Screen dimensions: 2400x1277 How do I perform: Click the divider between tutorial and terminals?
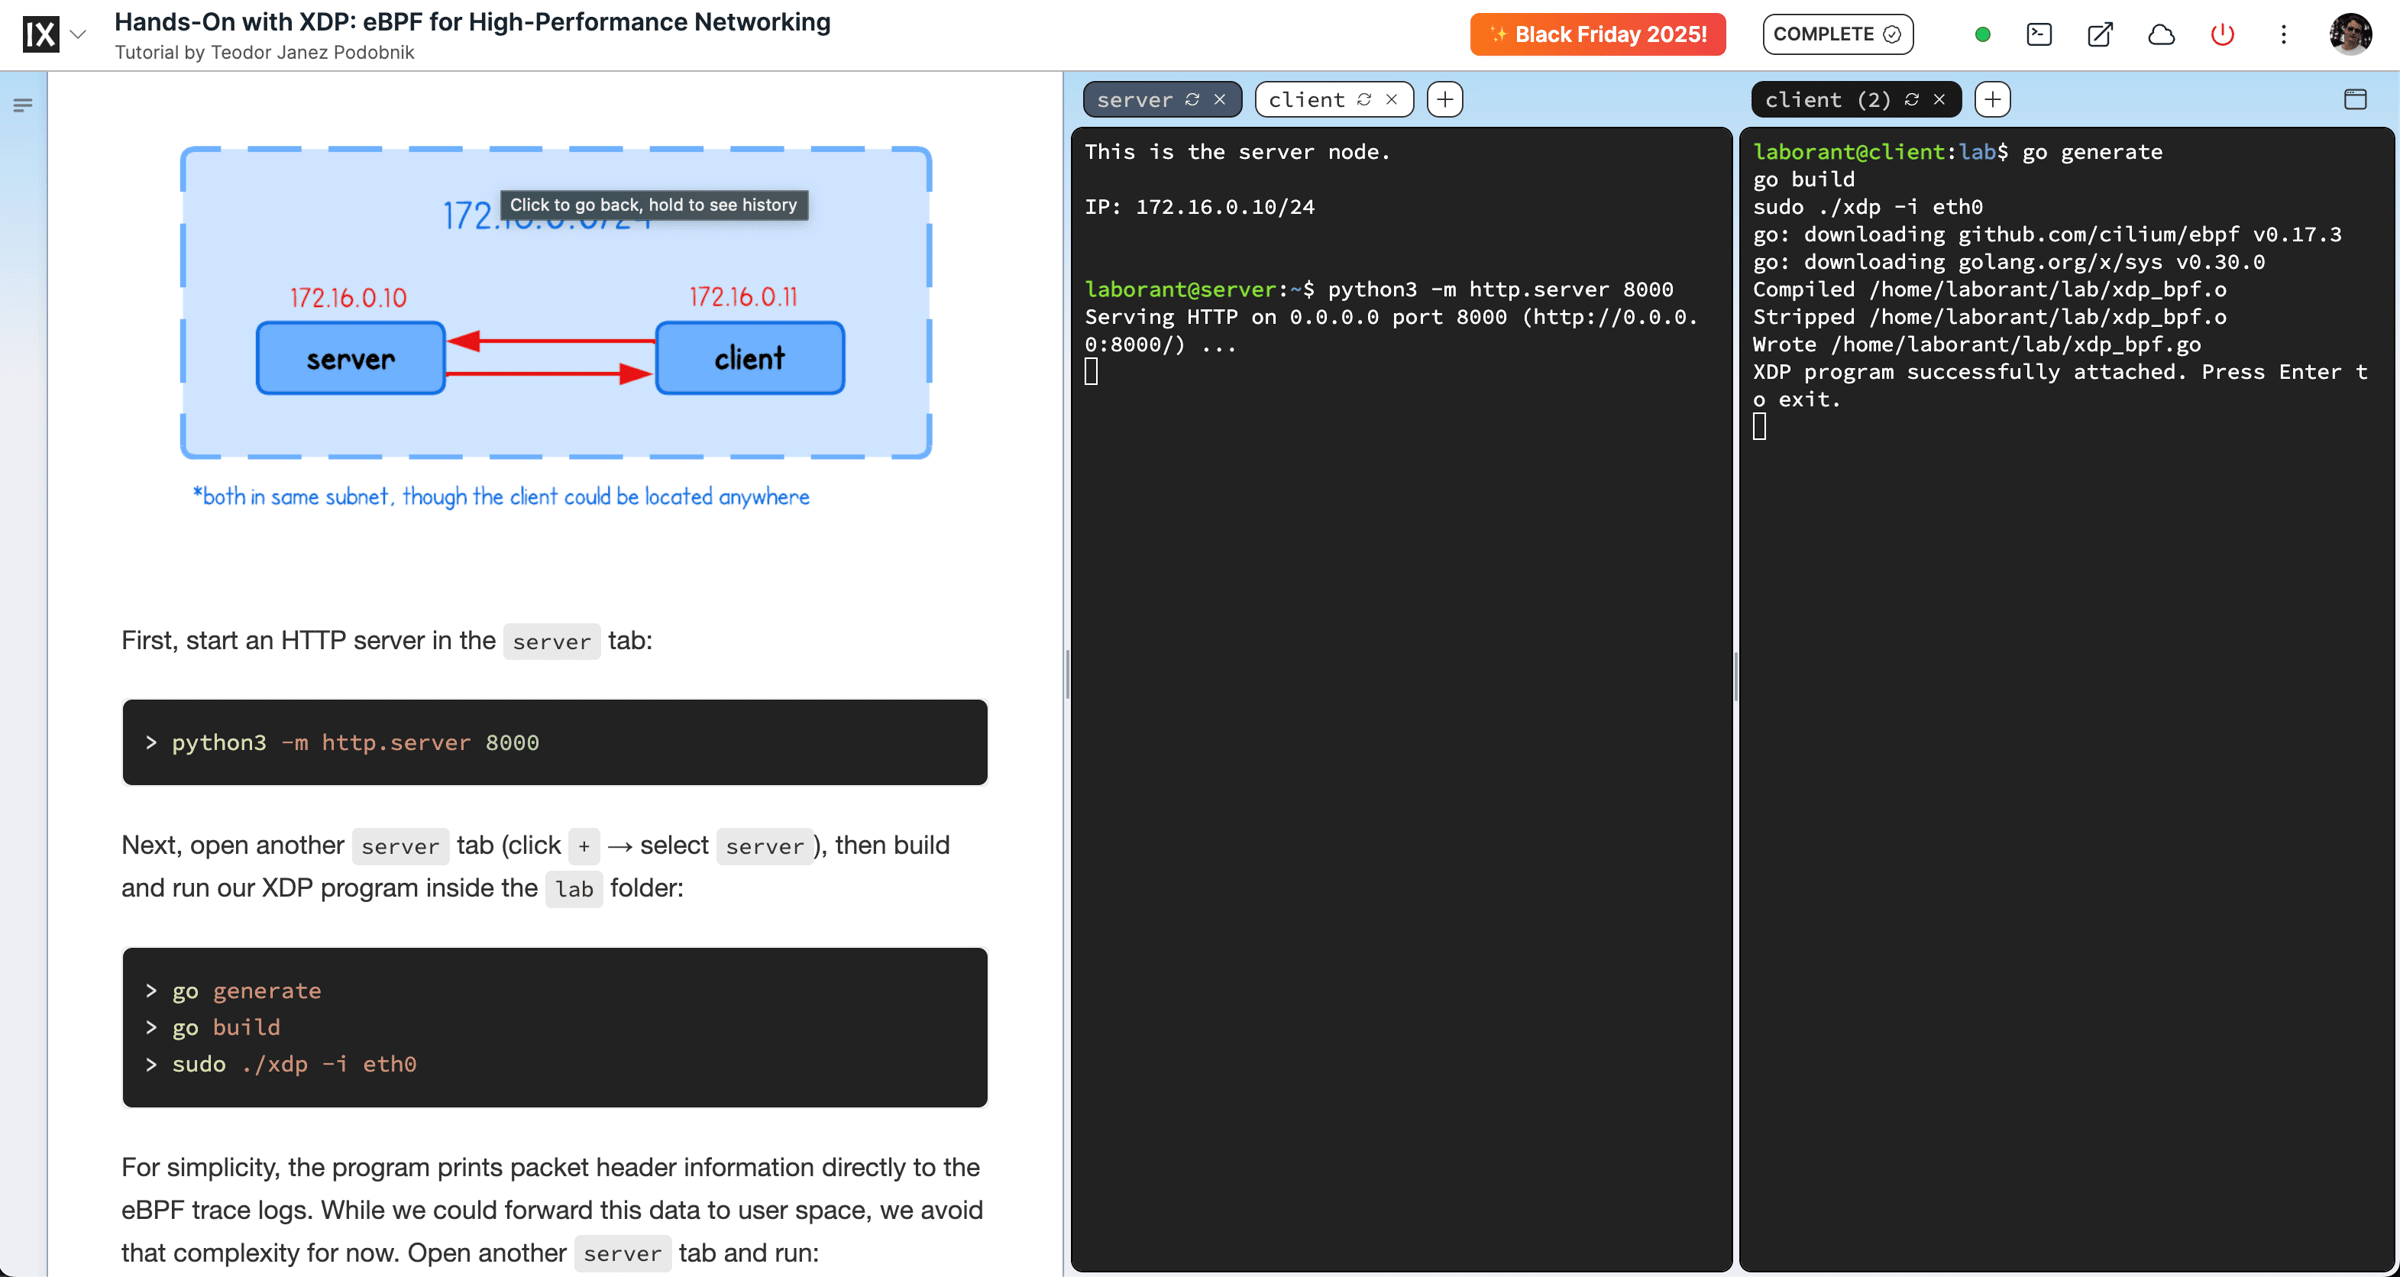click(1067, 674)
